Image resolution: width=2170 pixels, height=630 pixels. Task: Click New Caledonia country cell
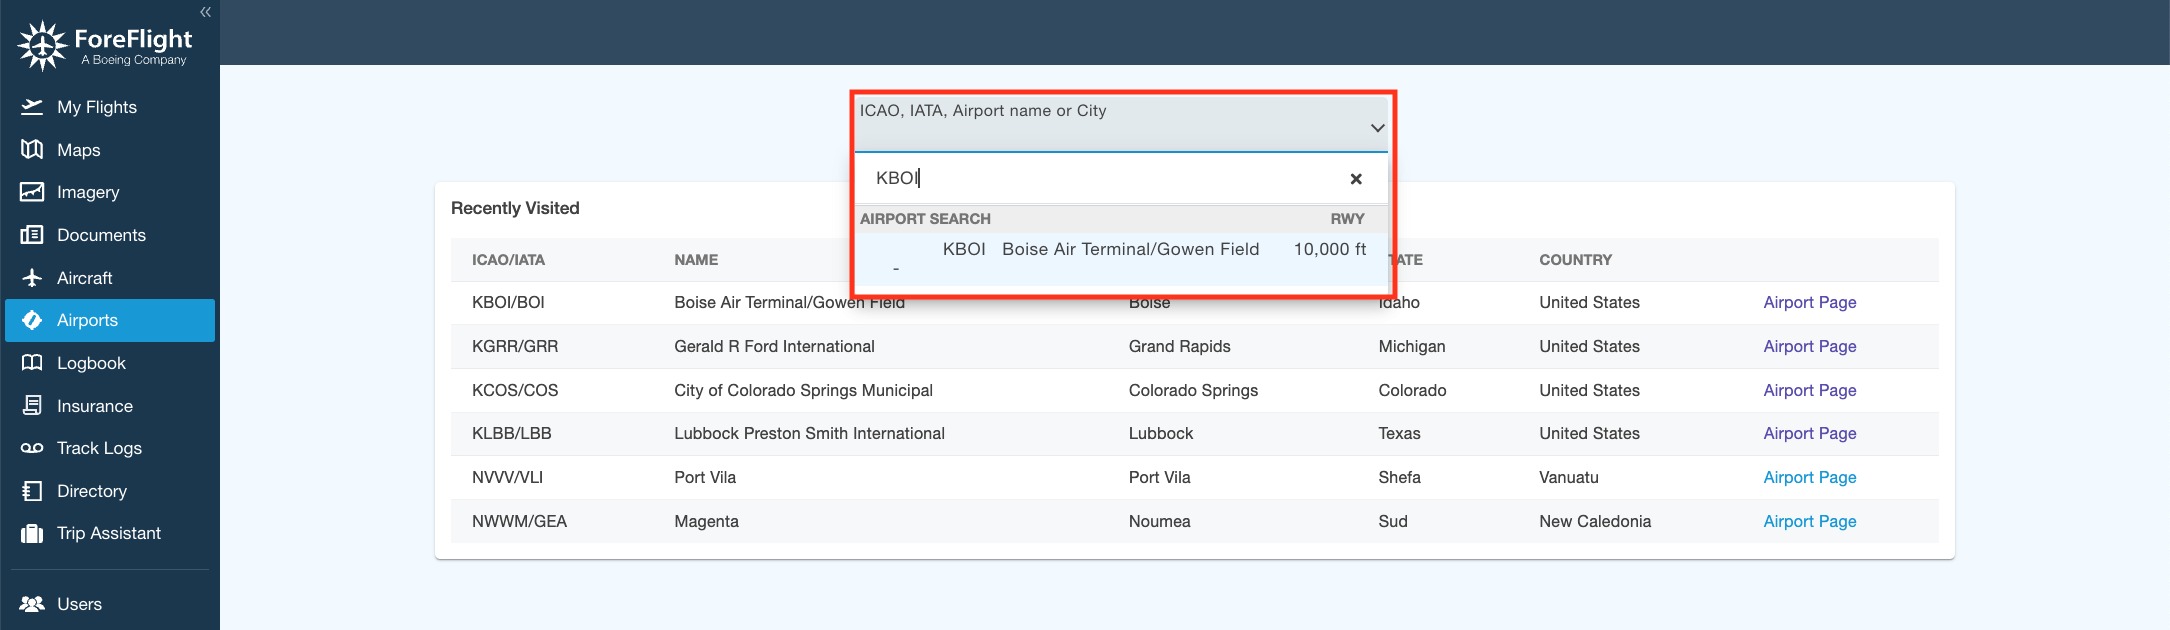tap(1594, 521)
